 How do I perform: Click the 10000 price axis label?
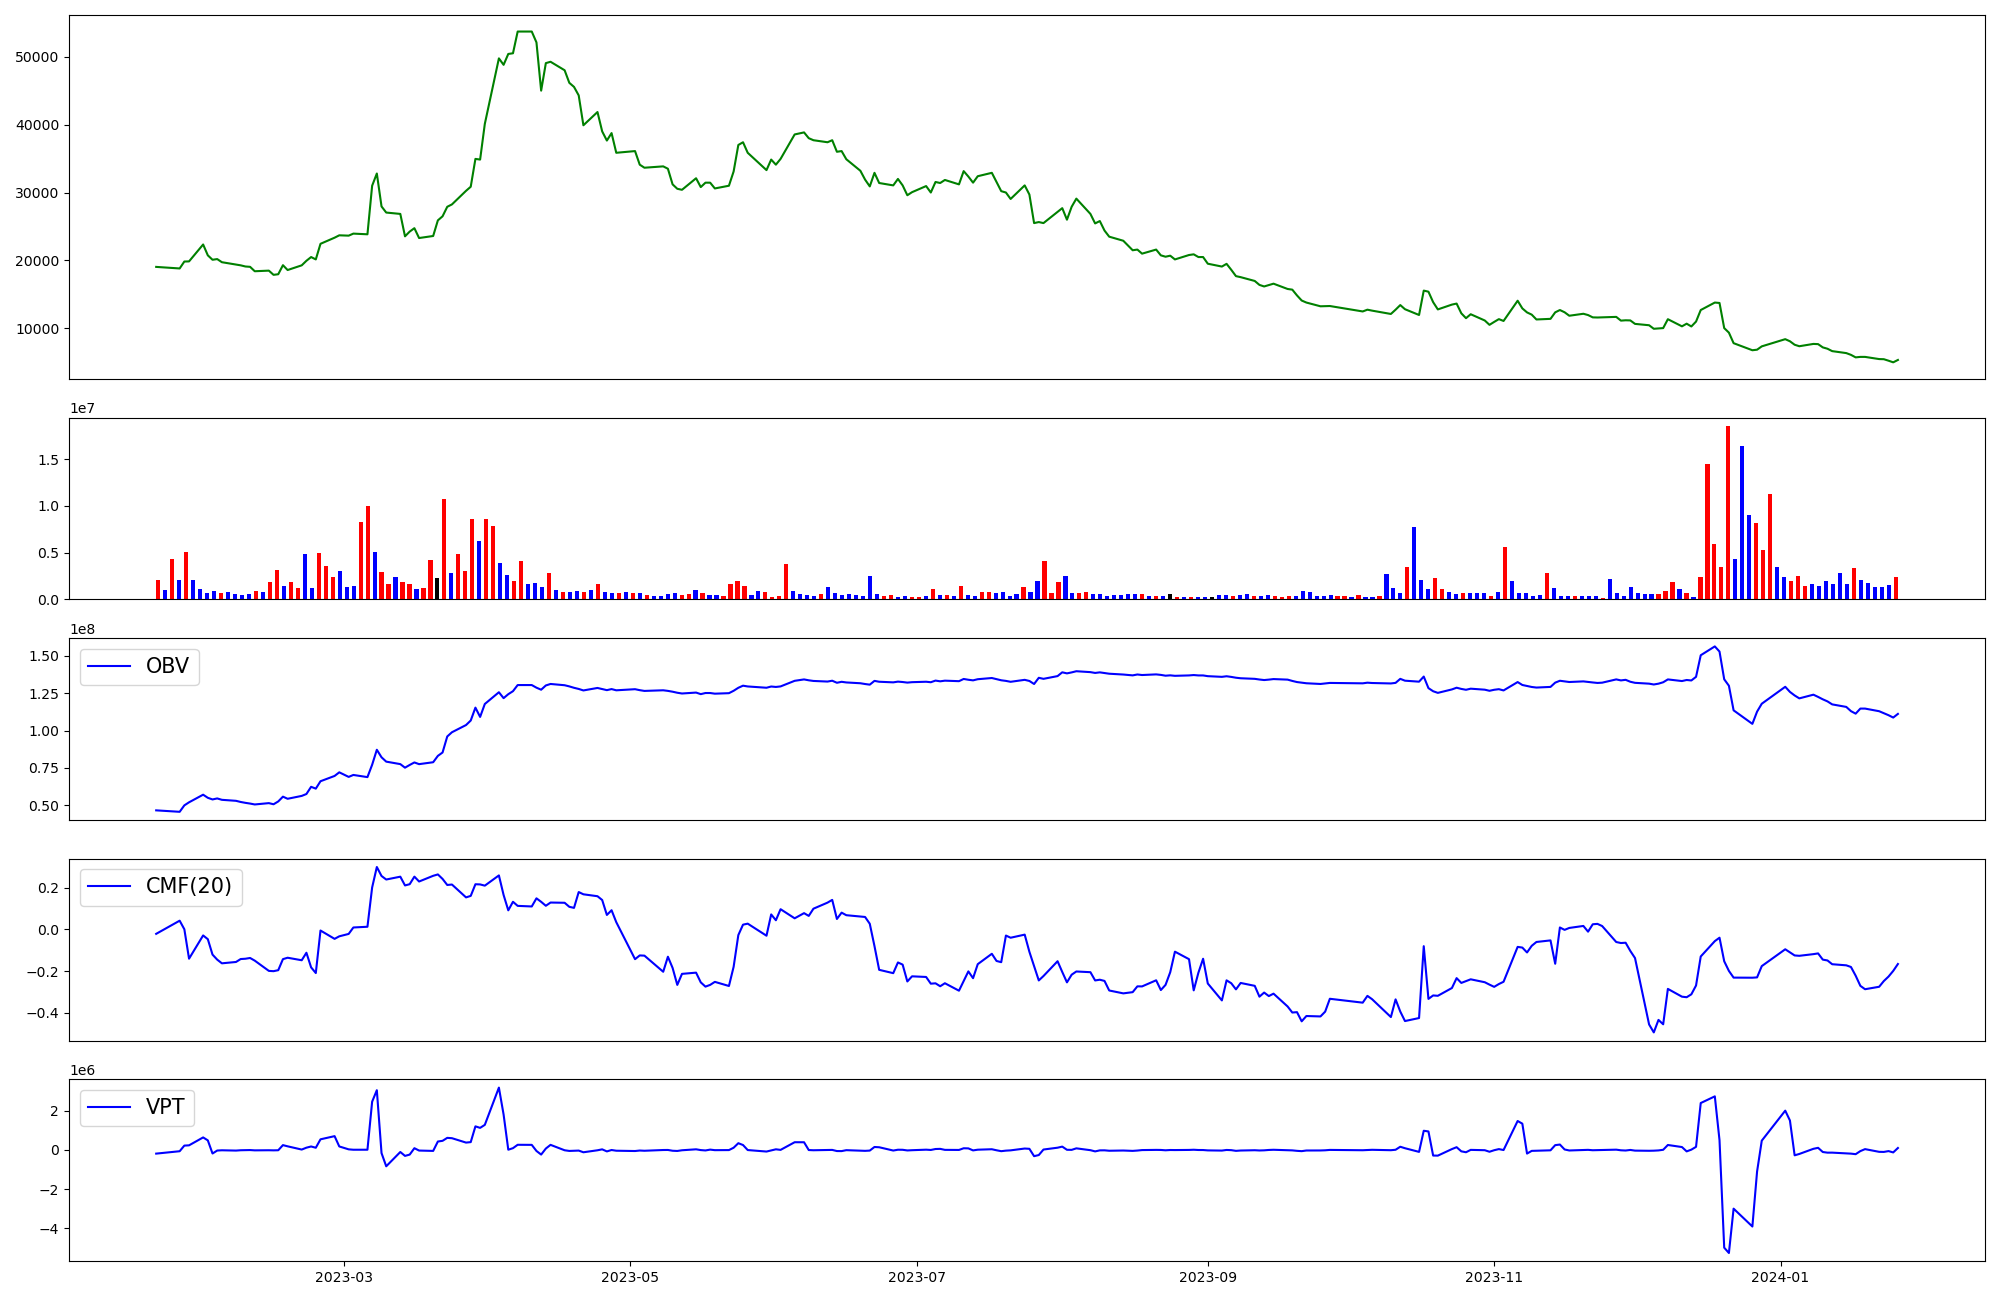(37, 329)
